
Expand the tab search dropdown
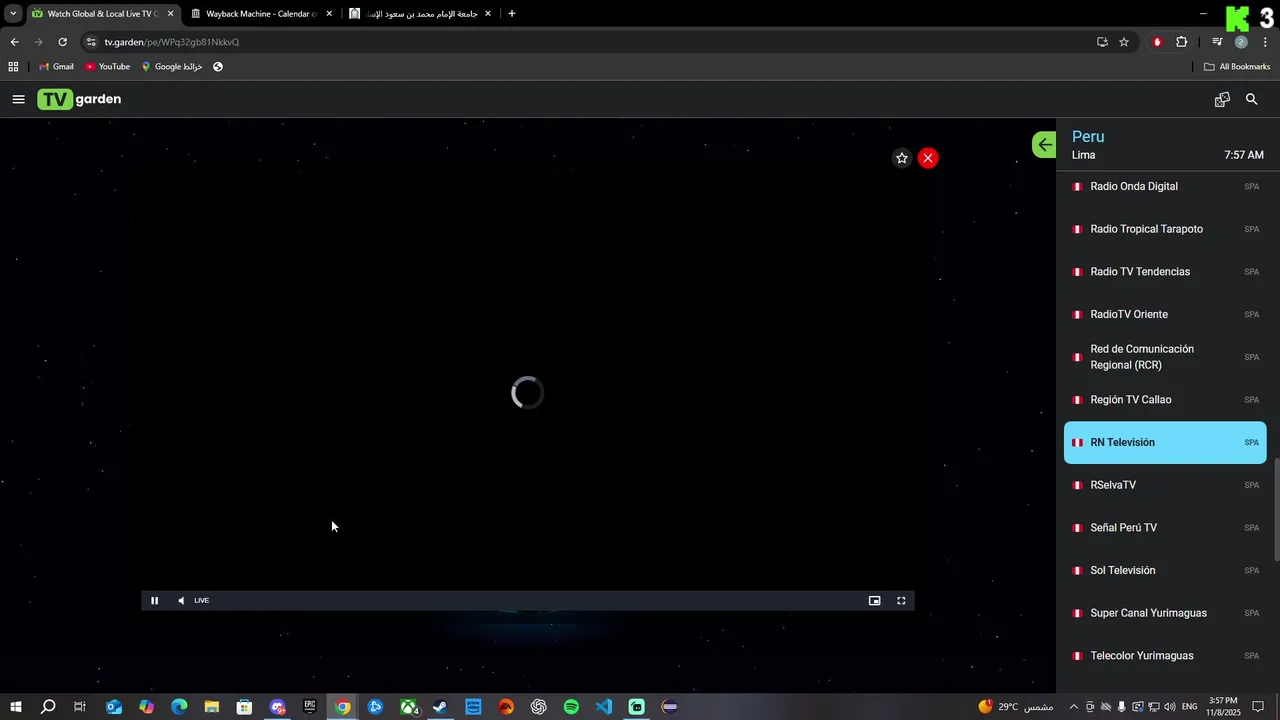[13, 14]
